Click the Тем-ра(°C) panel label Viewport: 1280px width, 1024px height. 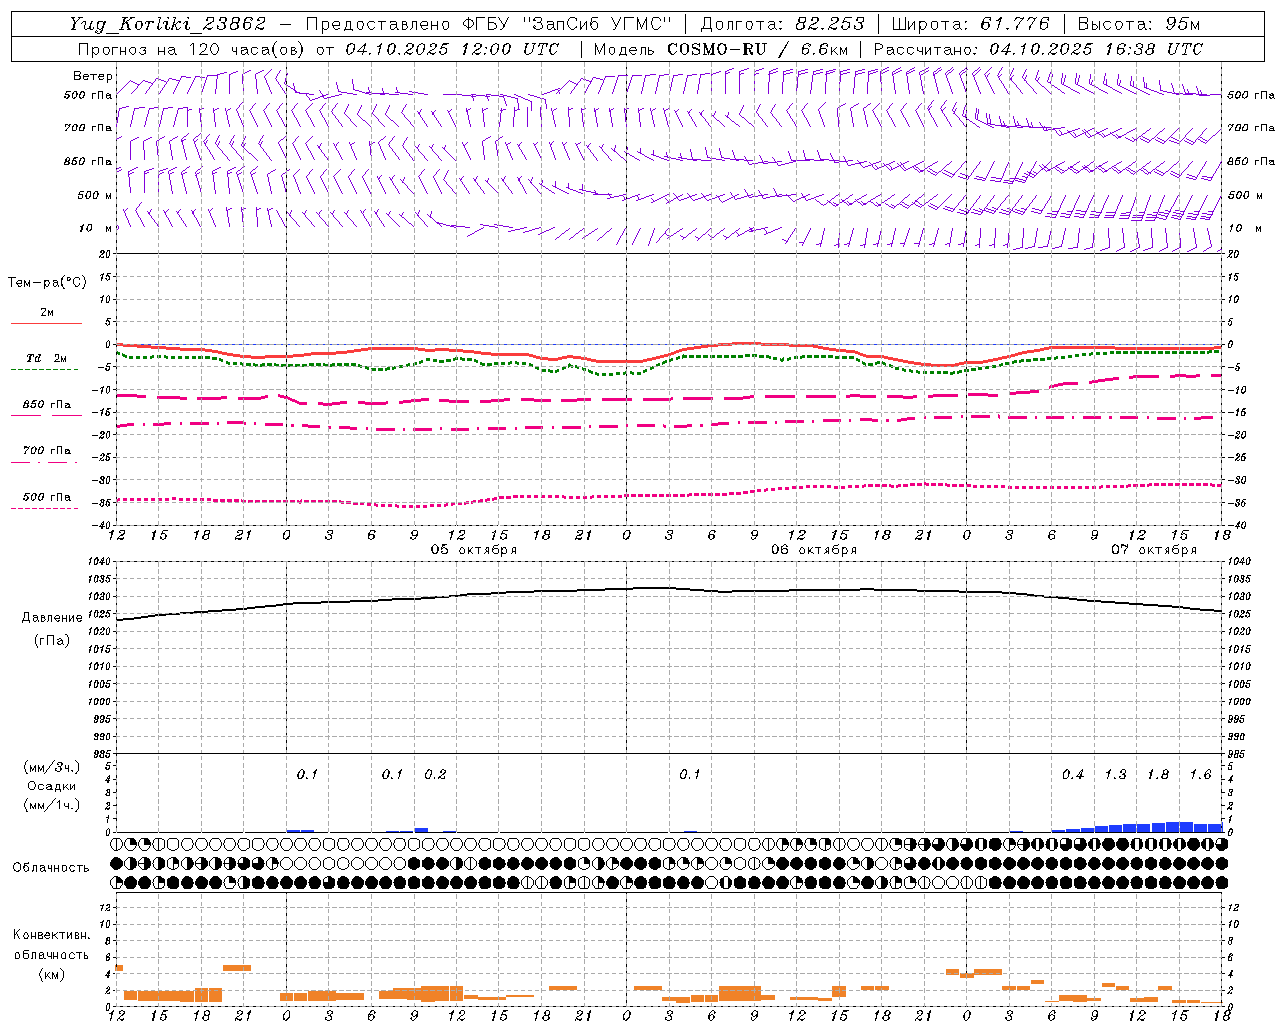(47, 283)
